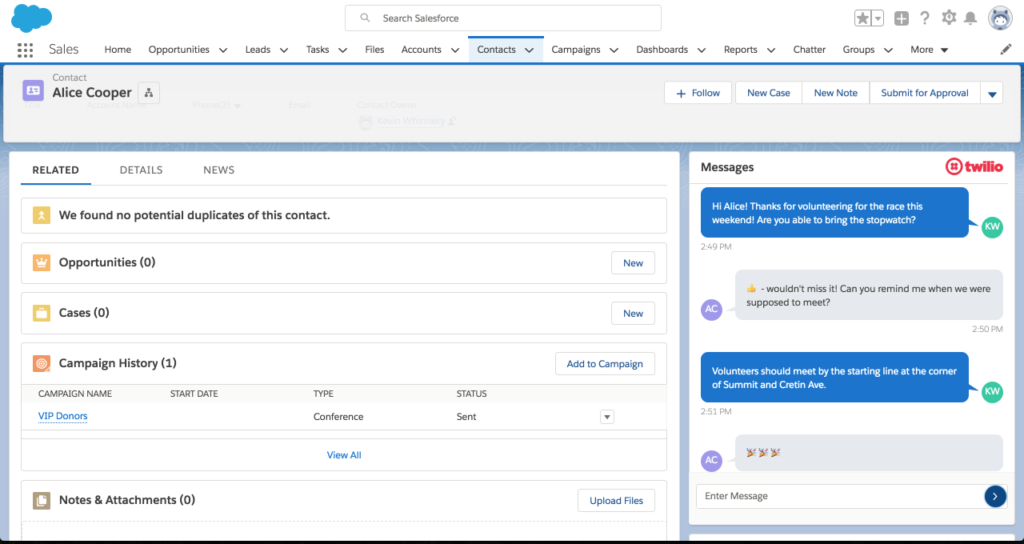Click the Search Salesforce field

pos(503,18)
